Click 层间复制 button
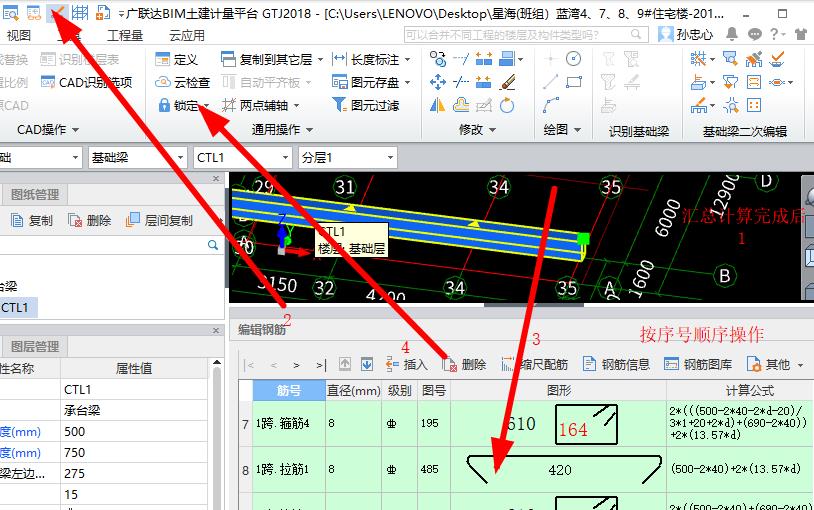This screenshot has width=814, height=510. tap(159, 221)
